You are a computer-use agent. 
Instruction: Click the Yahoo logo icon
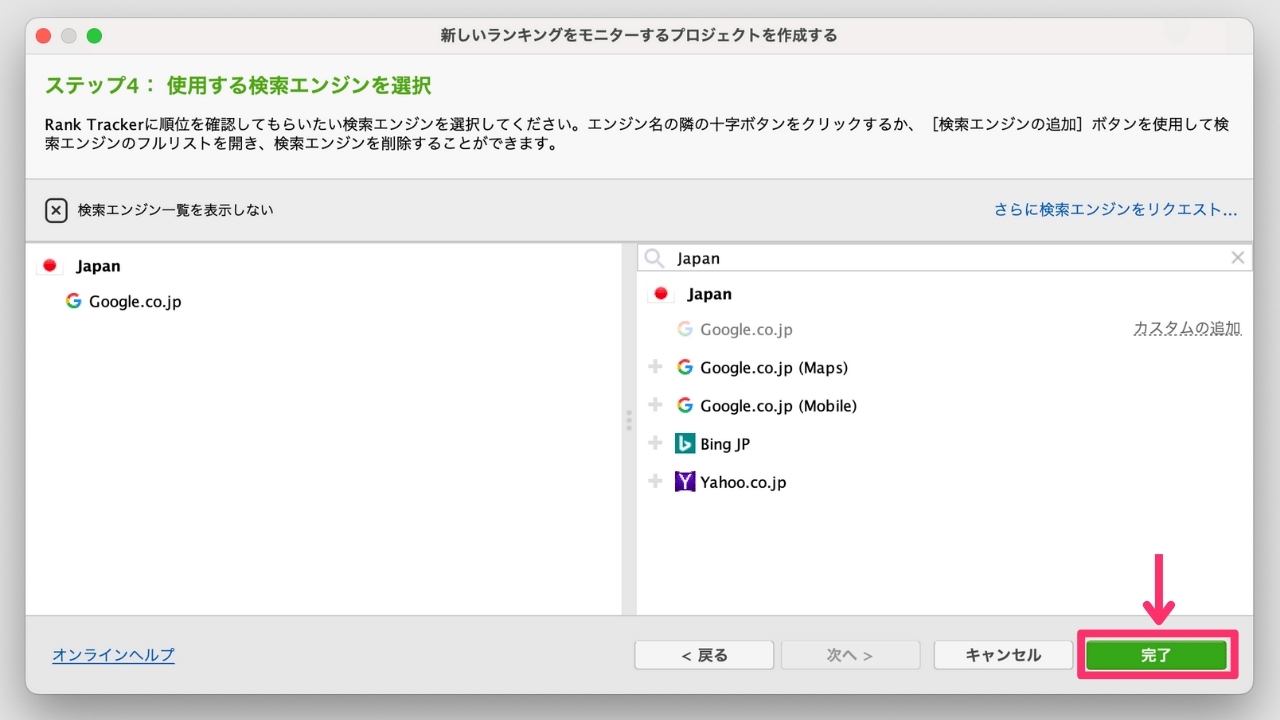click(x=685, y=481)
